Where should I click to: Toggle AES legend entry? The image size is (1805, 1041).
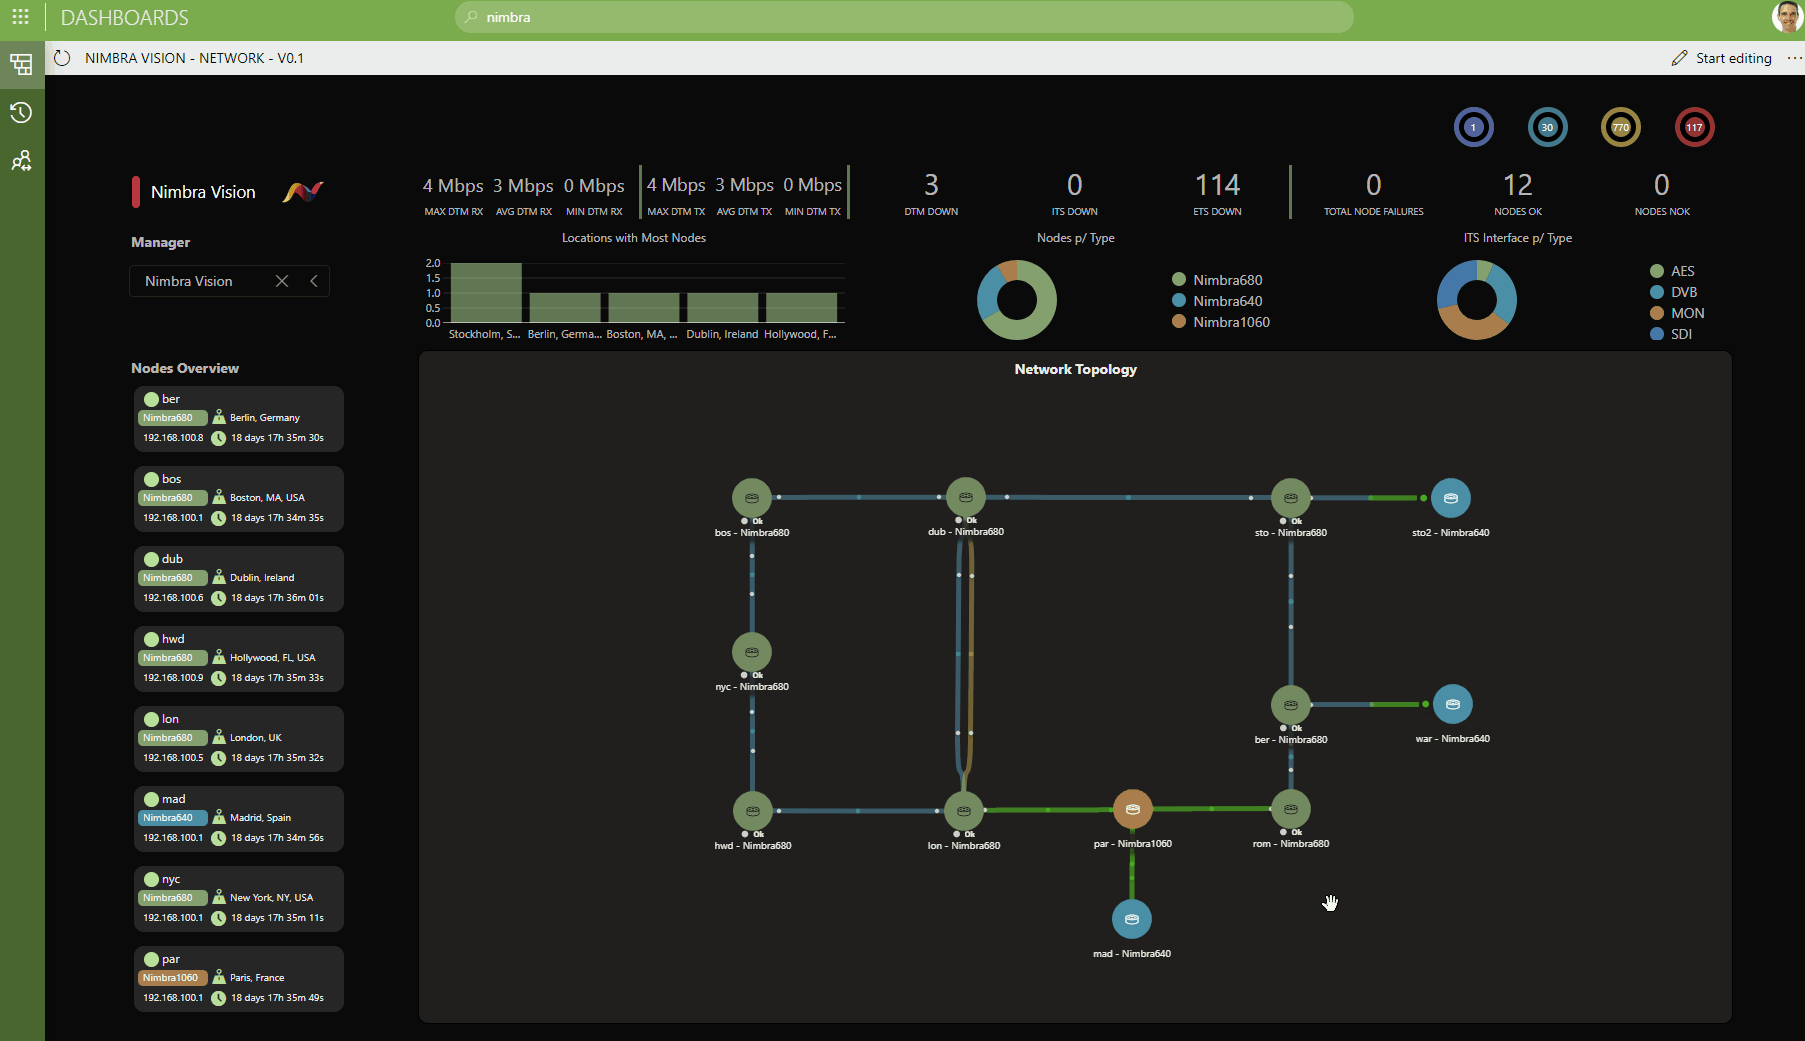click(x=1672, y=271)
